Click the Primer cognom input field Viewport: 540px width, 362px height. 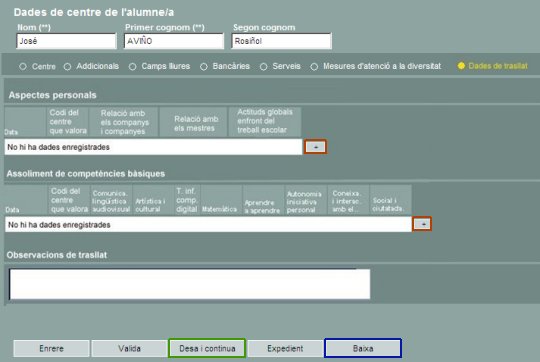point(174,41)
